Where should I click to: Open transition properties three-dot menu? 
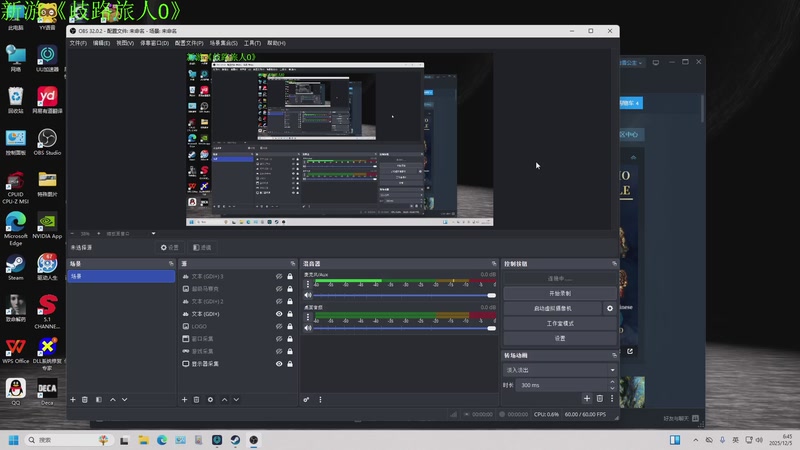pyautogui.click(x=612, y=398)
